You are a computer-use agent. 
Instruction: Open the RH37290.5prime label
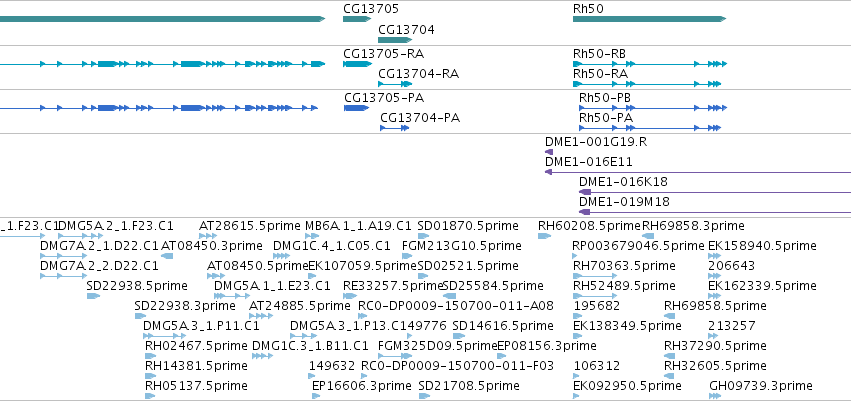click(715, 346)
